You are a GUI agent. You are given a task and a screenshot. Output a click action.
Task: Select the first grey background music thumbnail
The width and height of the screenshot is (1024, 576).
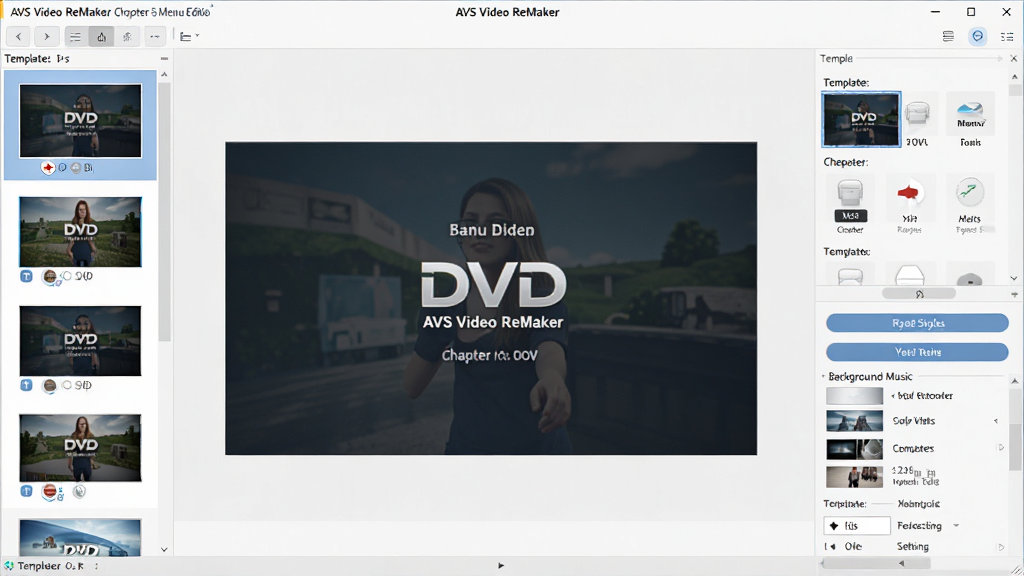coord(854,396)
